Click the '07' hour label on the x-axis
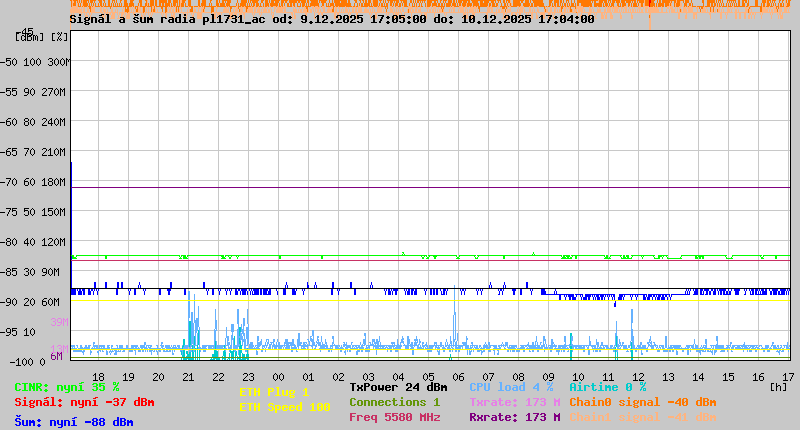The image size is (800, 430). (x=488, y=377)
